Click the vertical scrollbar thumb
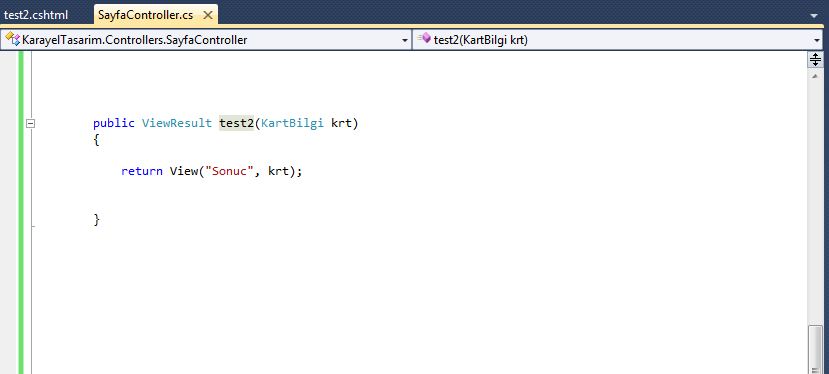The image size is (829, 374). (x=815, y=350)
